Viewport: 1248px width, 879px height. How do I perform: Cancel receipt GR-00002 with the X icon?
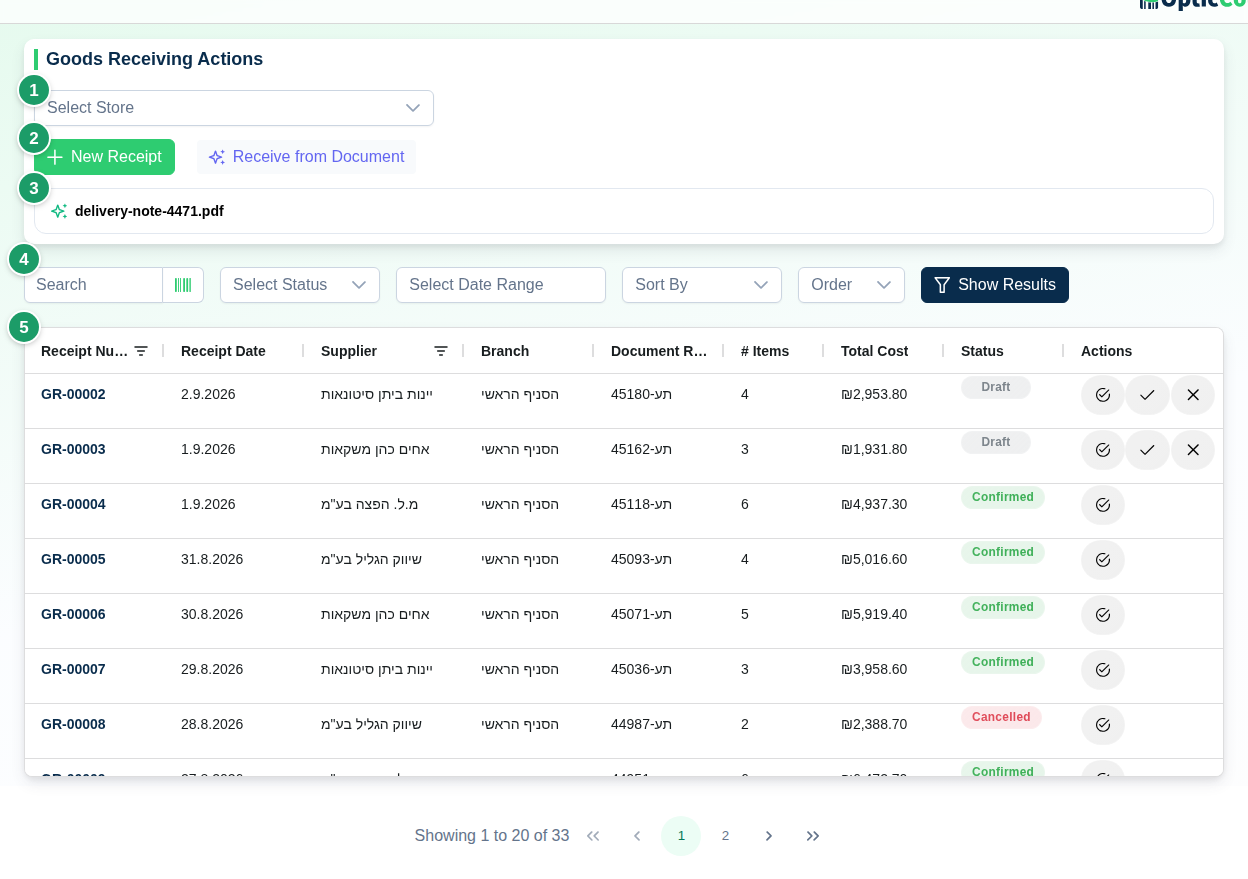1193,395
